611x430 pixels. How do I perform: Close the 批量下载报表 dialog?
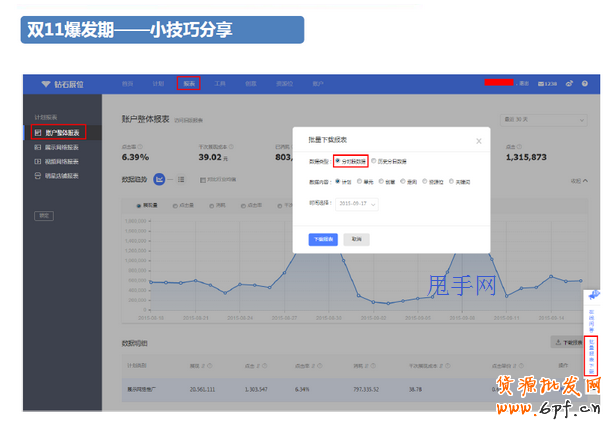pos(478,141)
